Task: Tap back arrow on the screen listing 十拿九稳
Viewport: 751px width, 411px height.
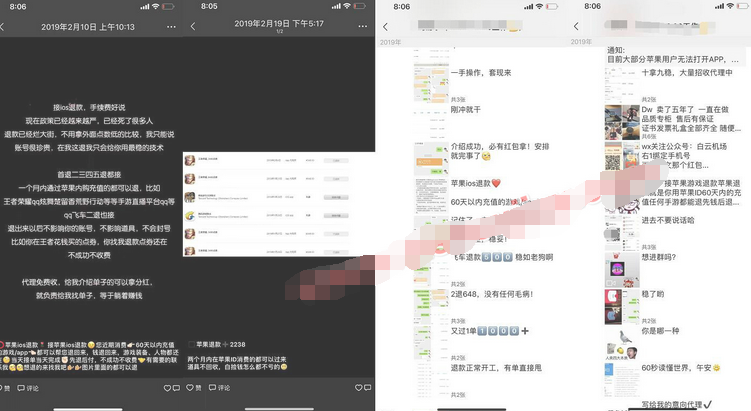Action: pyautogui.click(x=576, y=26)
